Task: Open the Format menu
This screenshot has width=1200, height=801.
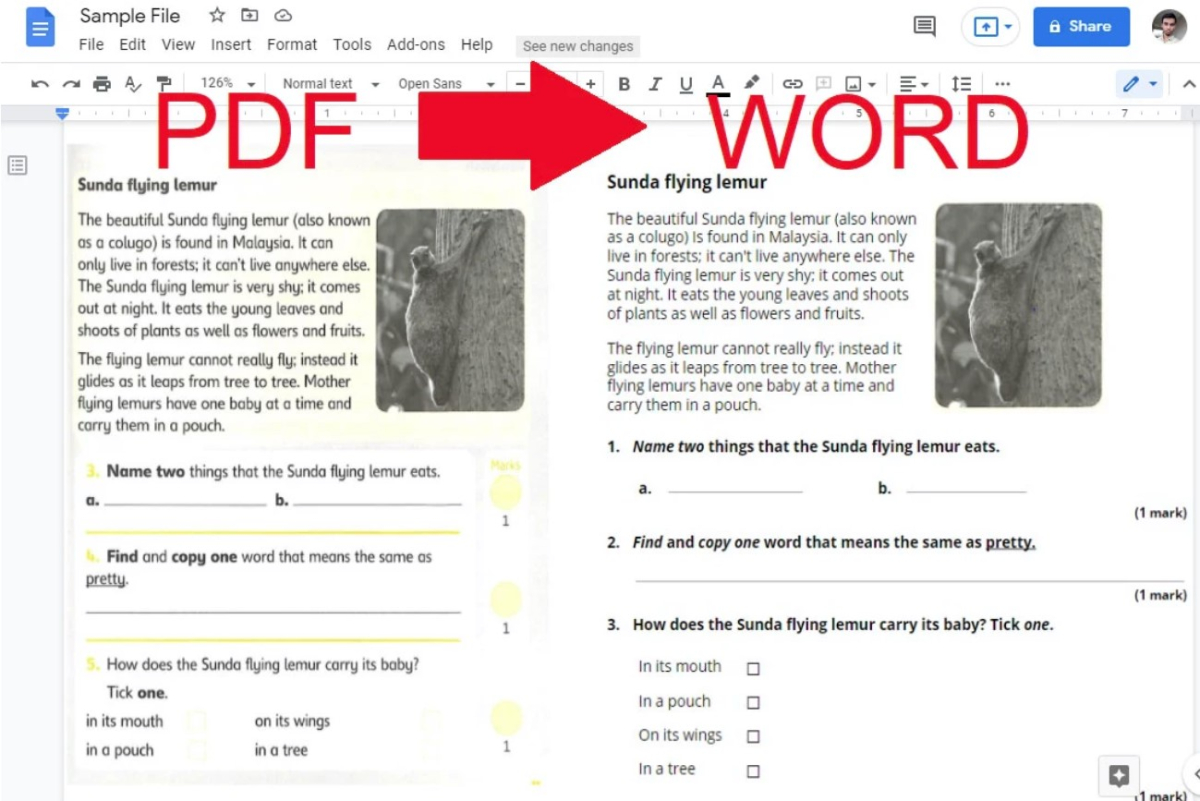Action: click(292, 44)
